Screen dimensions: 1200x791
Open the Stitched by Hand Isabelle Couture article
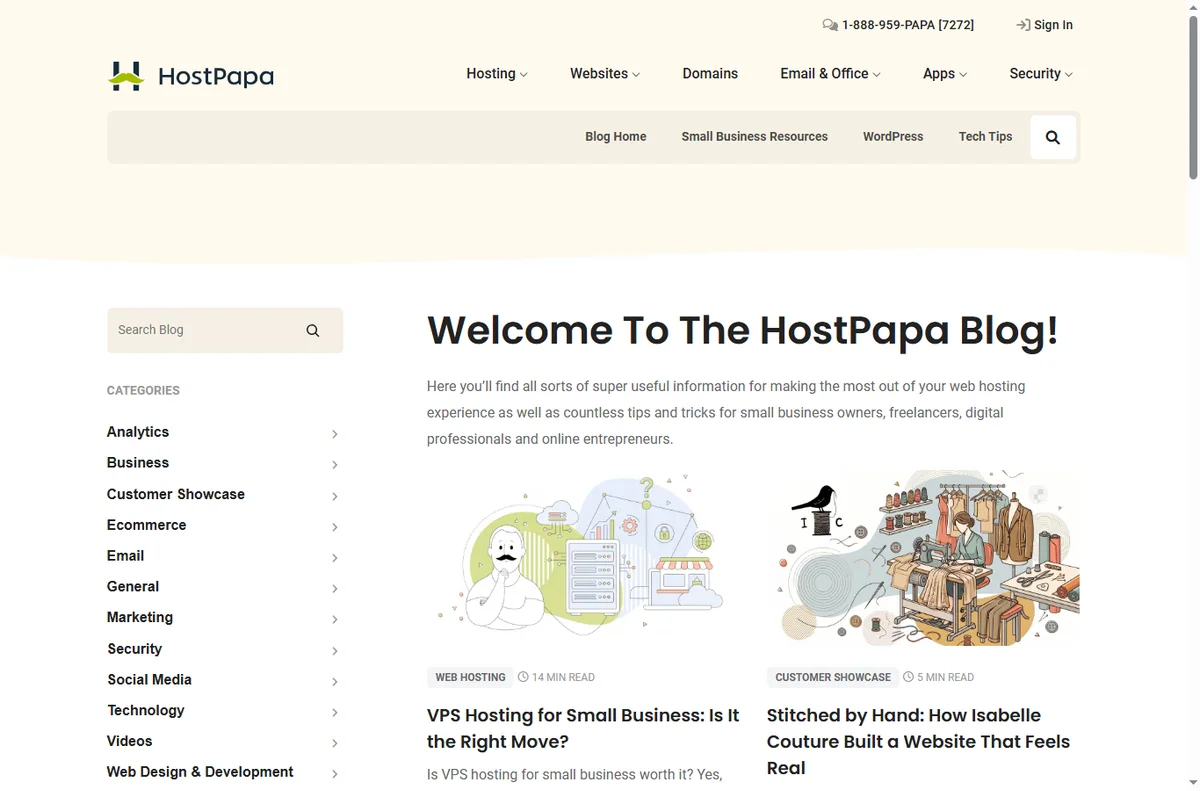click(918, 742)
